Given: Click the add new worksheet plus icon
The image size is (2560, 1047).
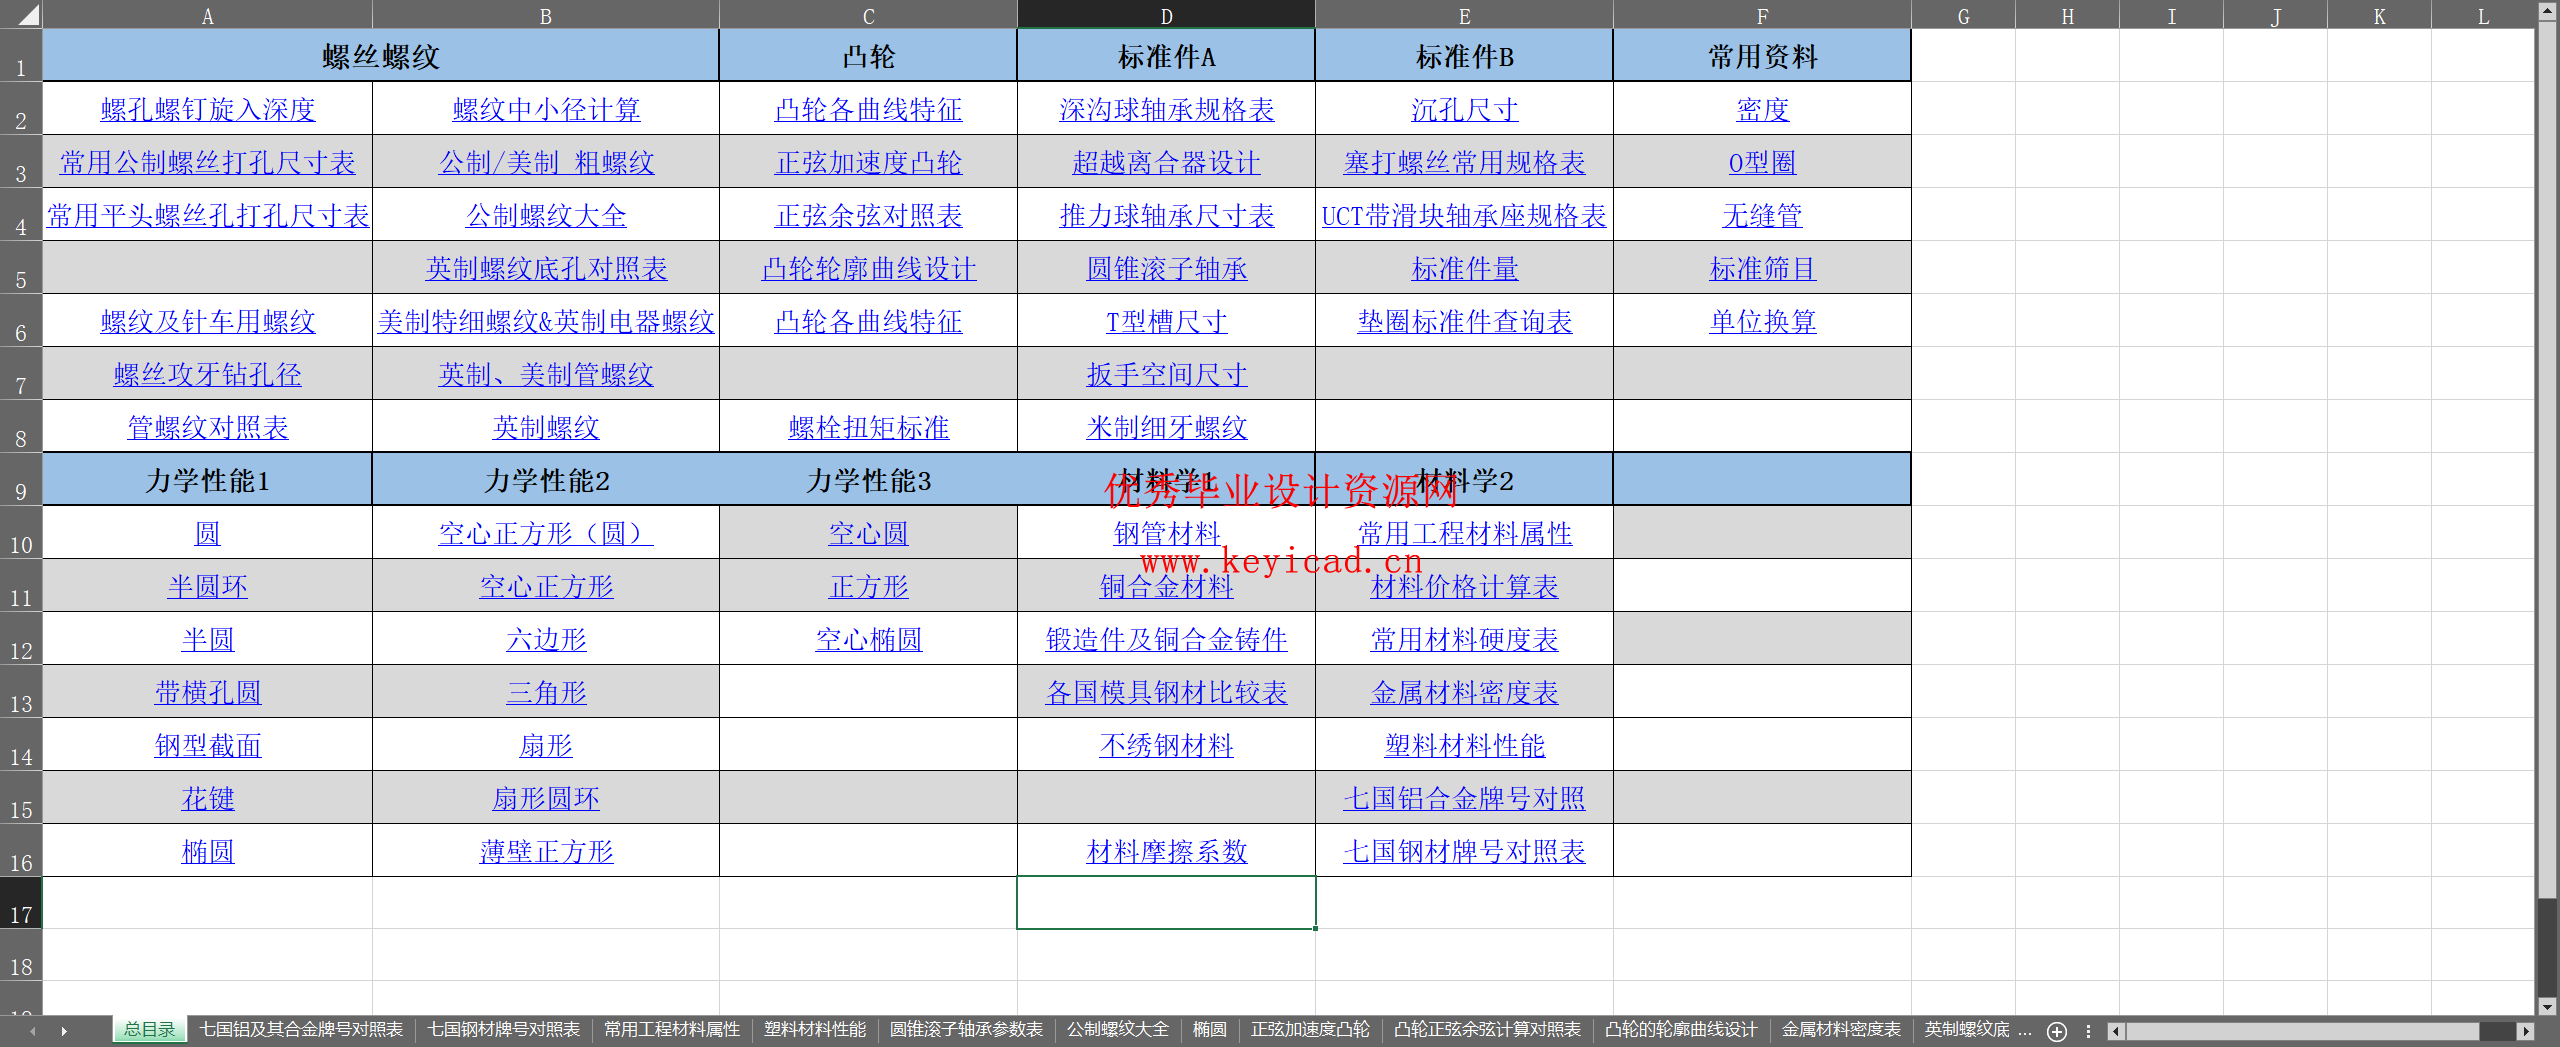Looking at the screenshot, I should (x=2057, y=1029).
